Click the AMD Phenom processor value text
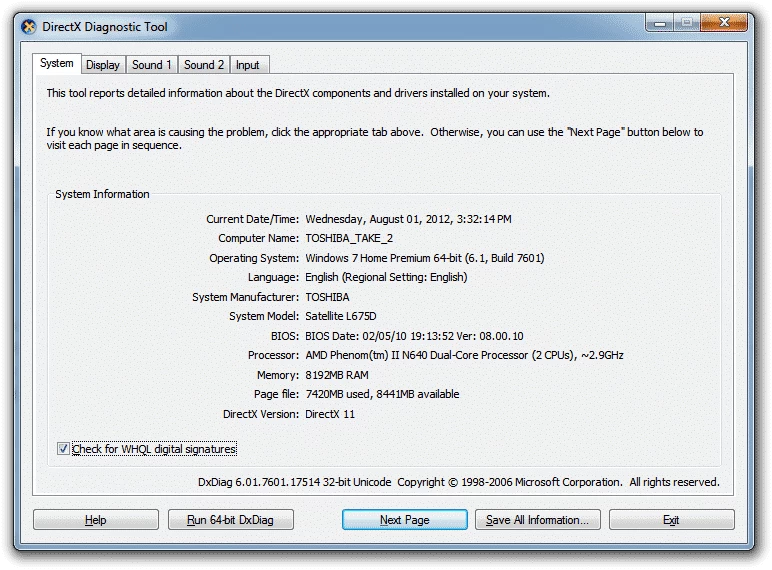 click(x=464, y=355)
